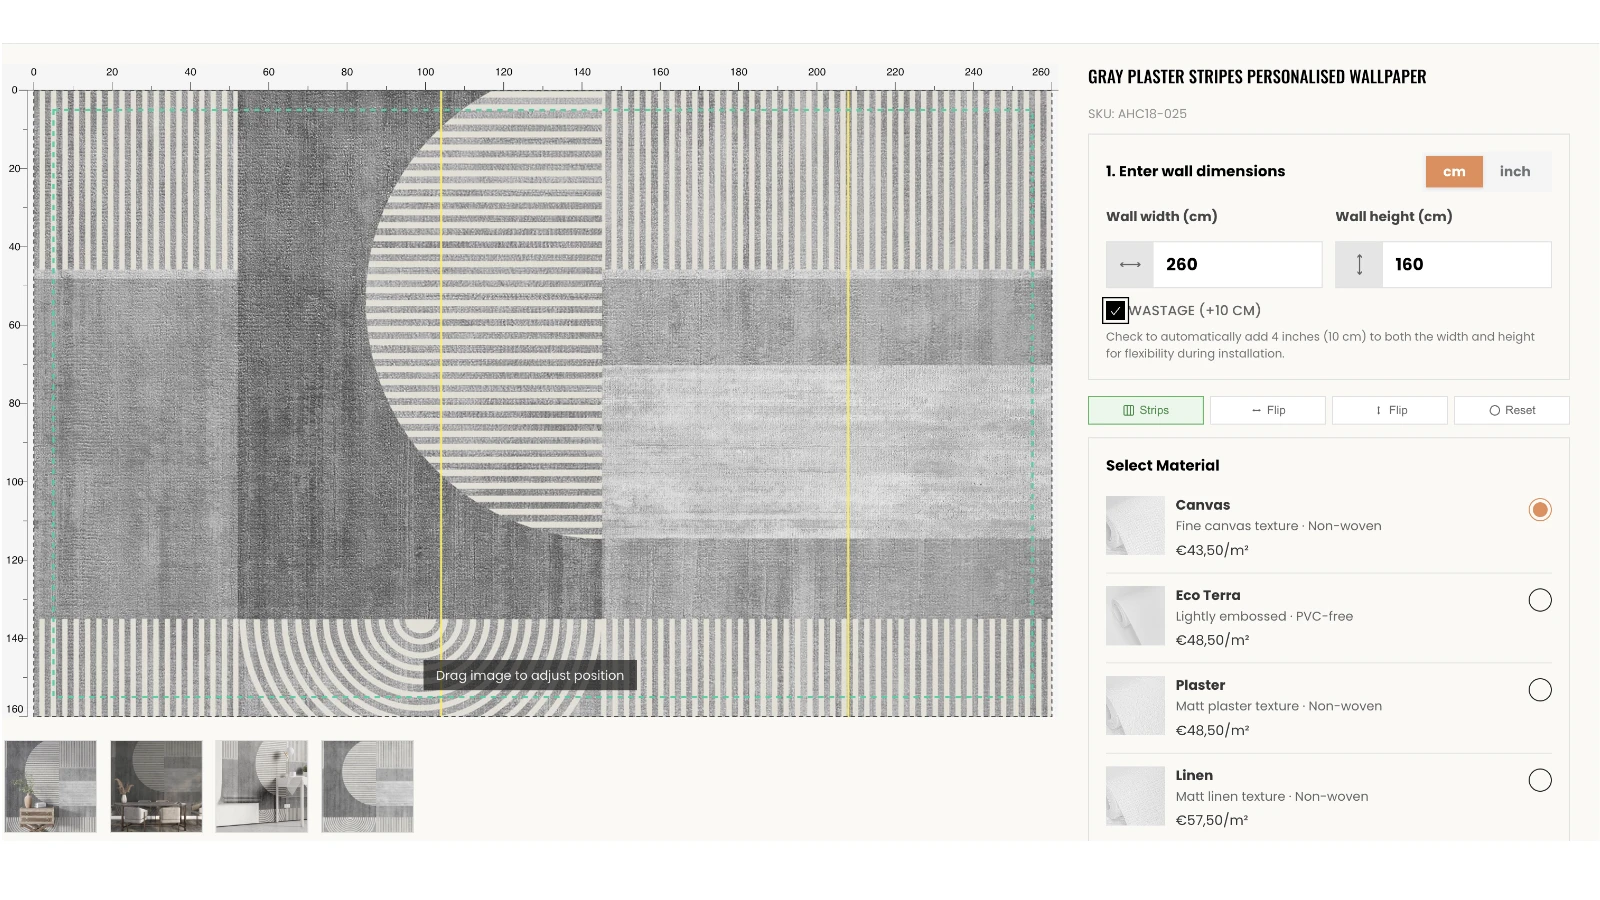Viewport: 1600px width, 900px height.
Task: Select the Canvas material radio button
Action: click(x=1540, y=510)
